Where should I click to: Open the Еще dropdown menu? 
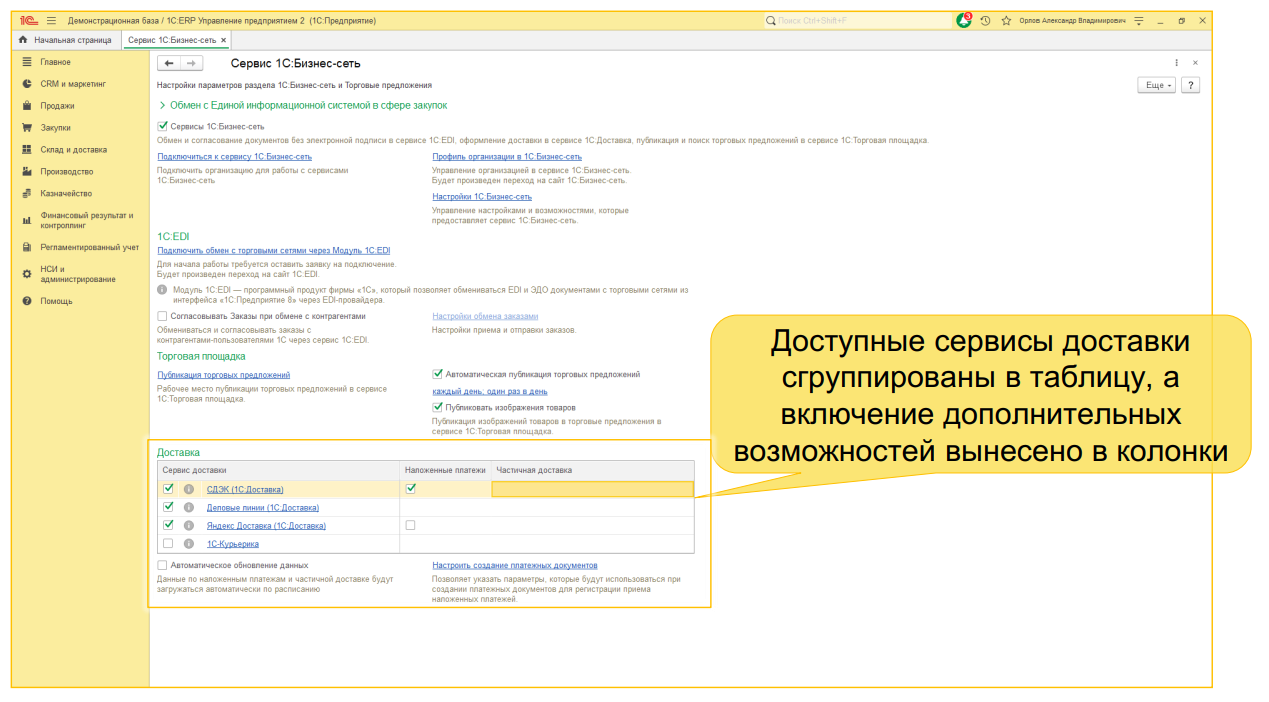click(1158, 85)
